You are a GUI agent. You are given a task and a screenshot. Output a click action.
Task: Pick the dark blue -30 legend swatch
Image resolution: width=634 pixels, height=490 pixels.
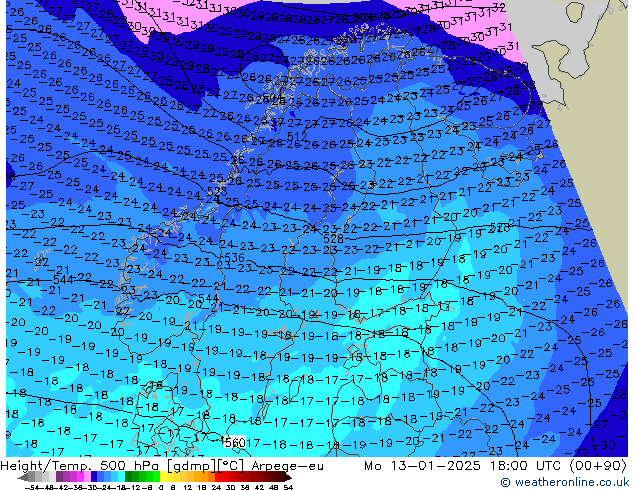click(94, 476)
